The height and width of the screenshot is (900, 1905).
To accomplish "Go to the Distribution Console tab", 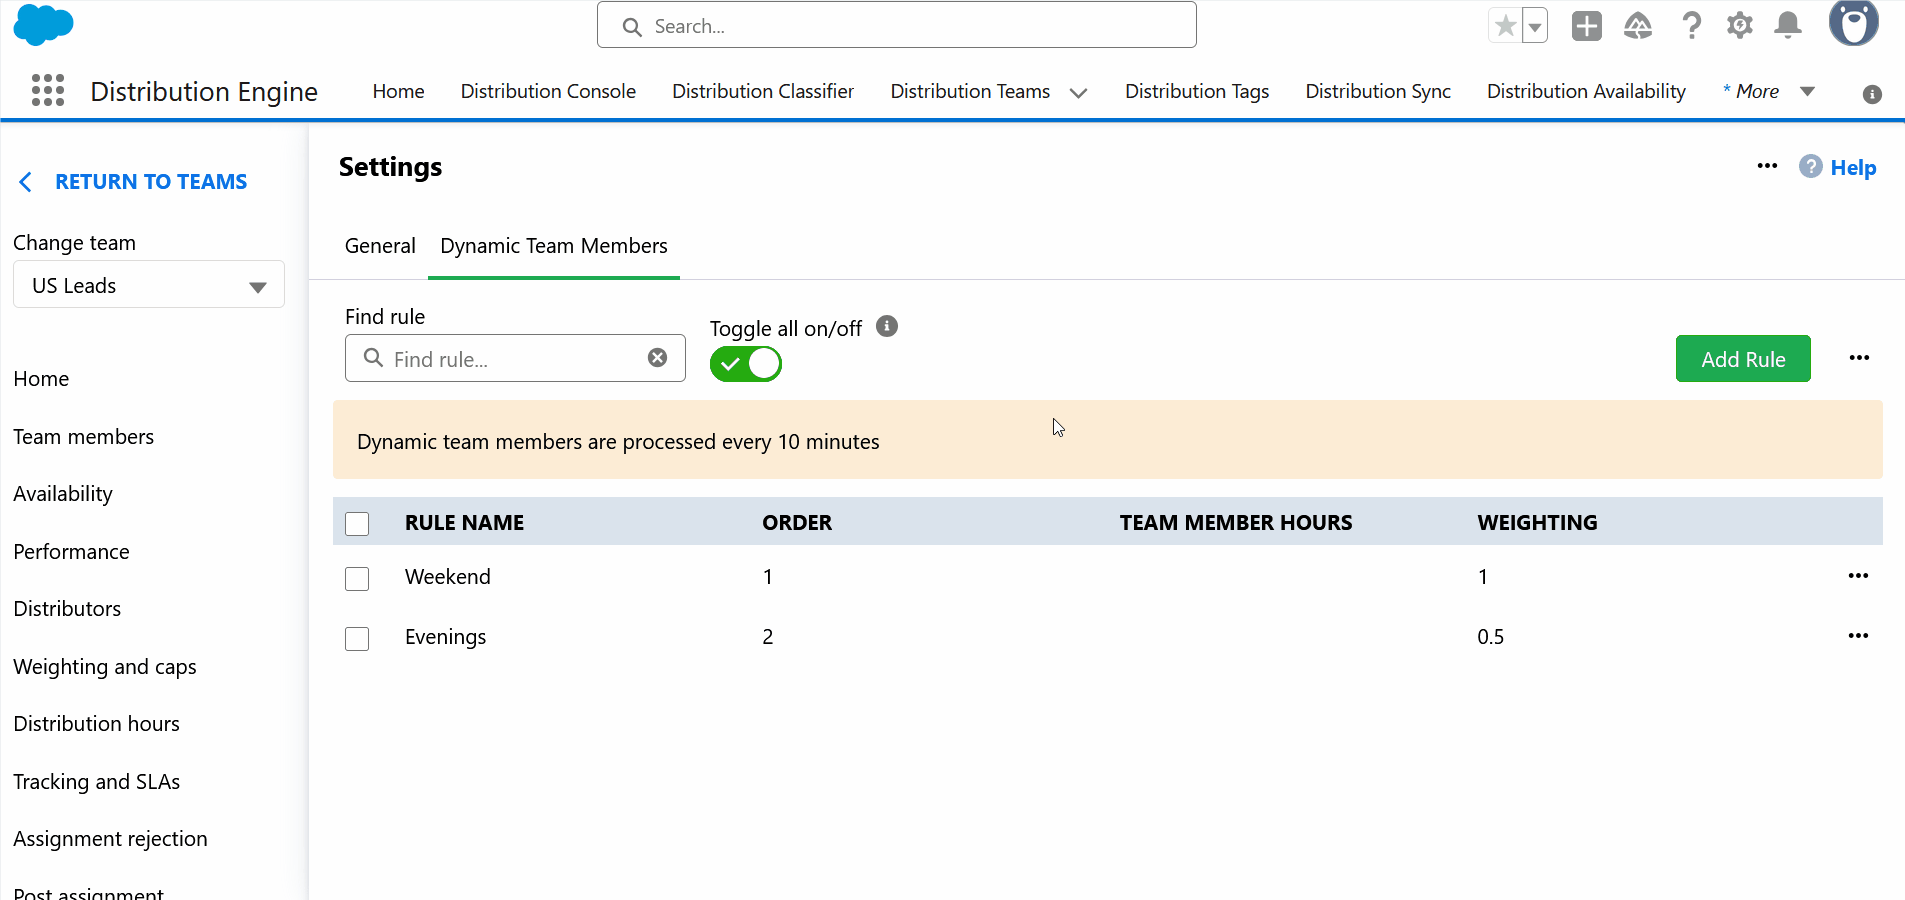I will pos(548,91).
